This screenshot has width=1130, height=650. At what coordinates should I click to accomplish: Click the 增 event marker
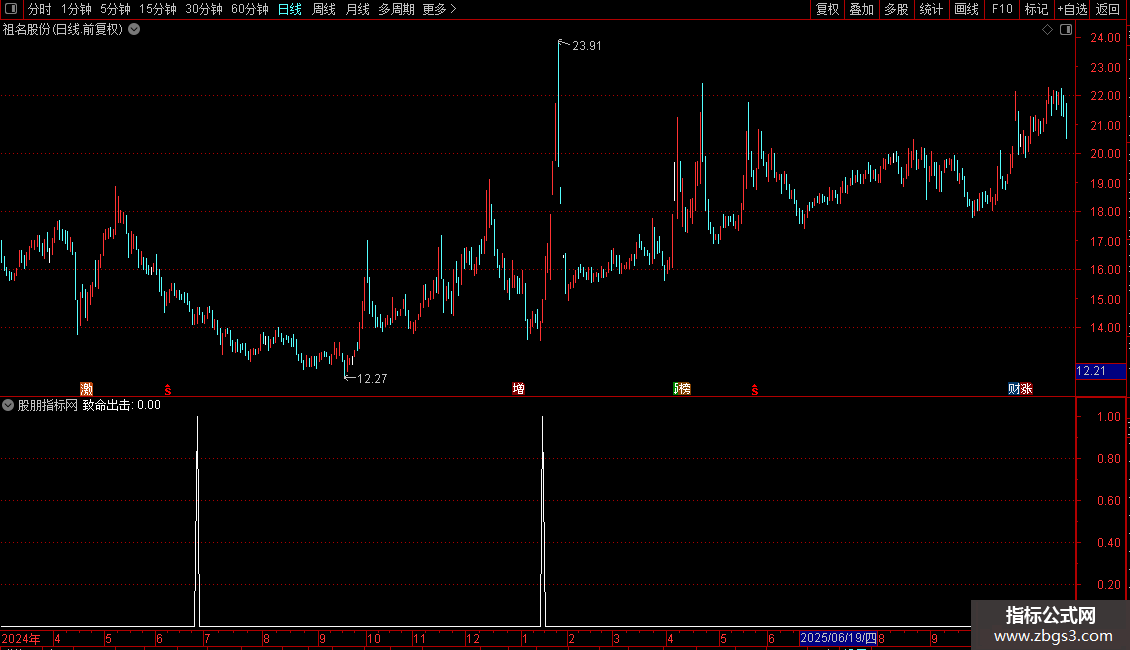518,389
